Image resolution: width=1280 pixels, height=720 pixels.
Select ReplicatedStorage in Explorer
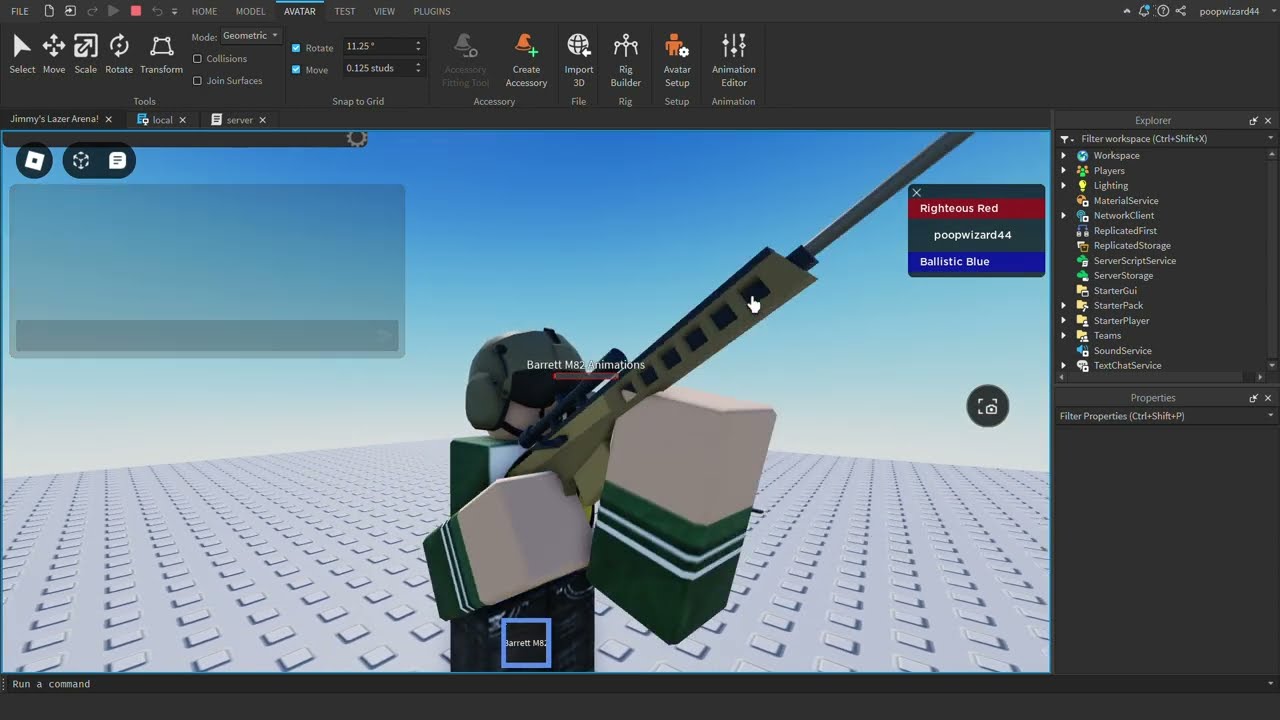(1132, 246)
